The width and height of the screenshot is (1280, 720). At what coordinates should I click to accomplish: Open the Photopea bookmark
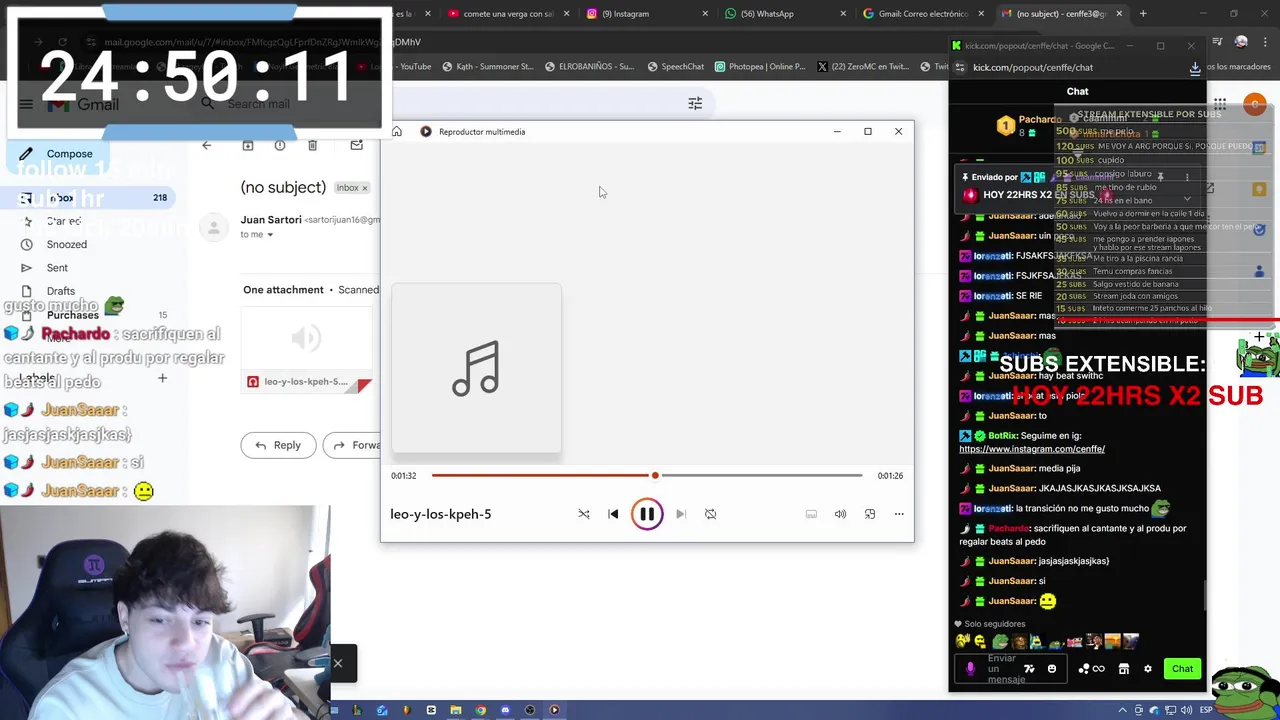[x=760, y=67]
